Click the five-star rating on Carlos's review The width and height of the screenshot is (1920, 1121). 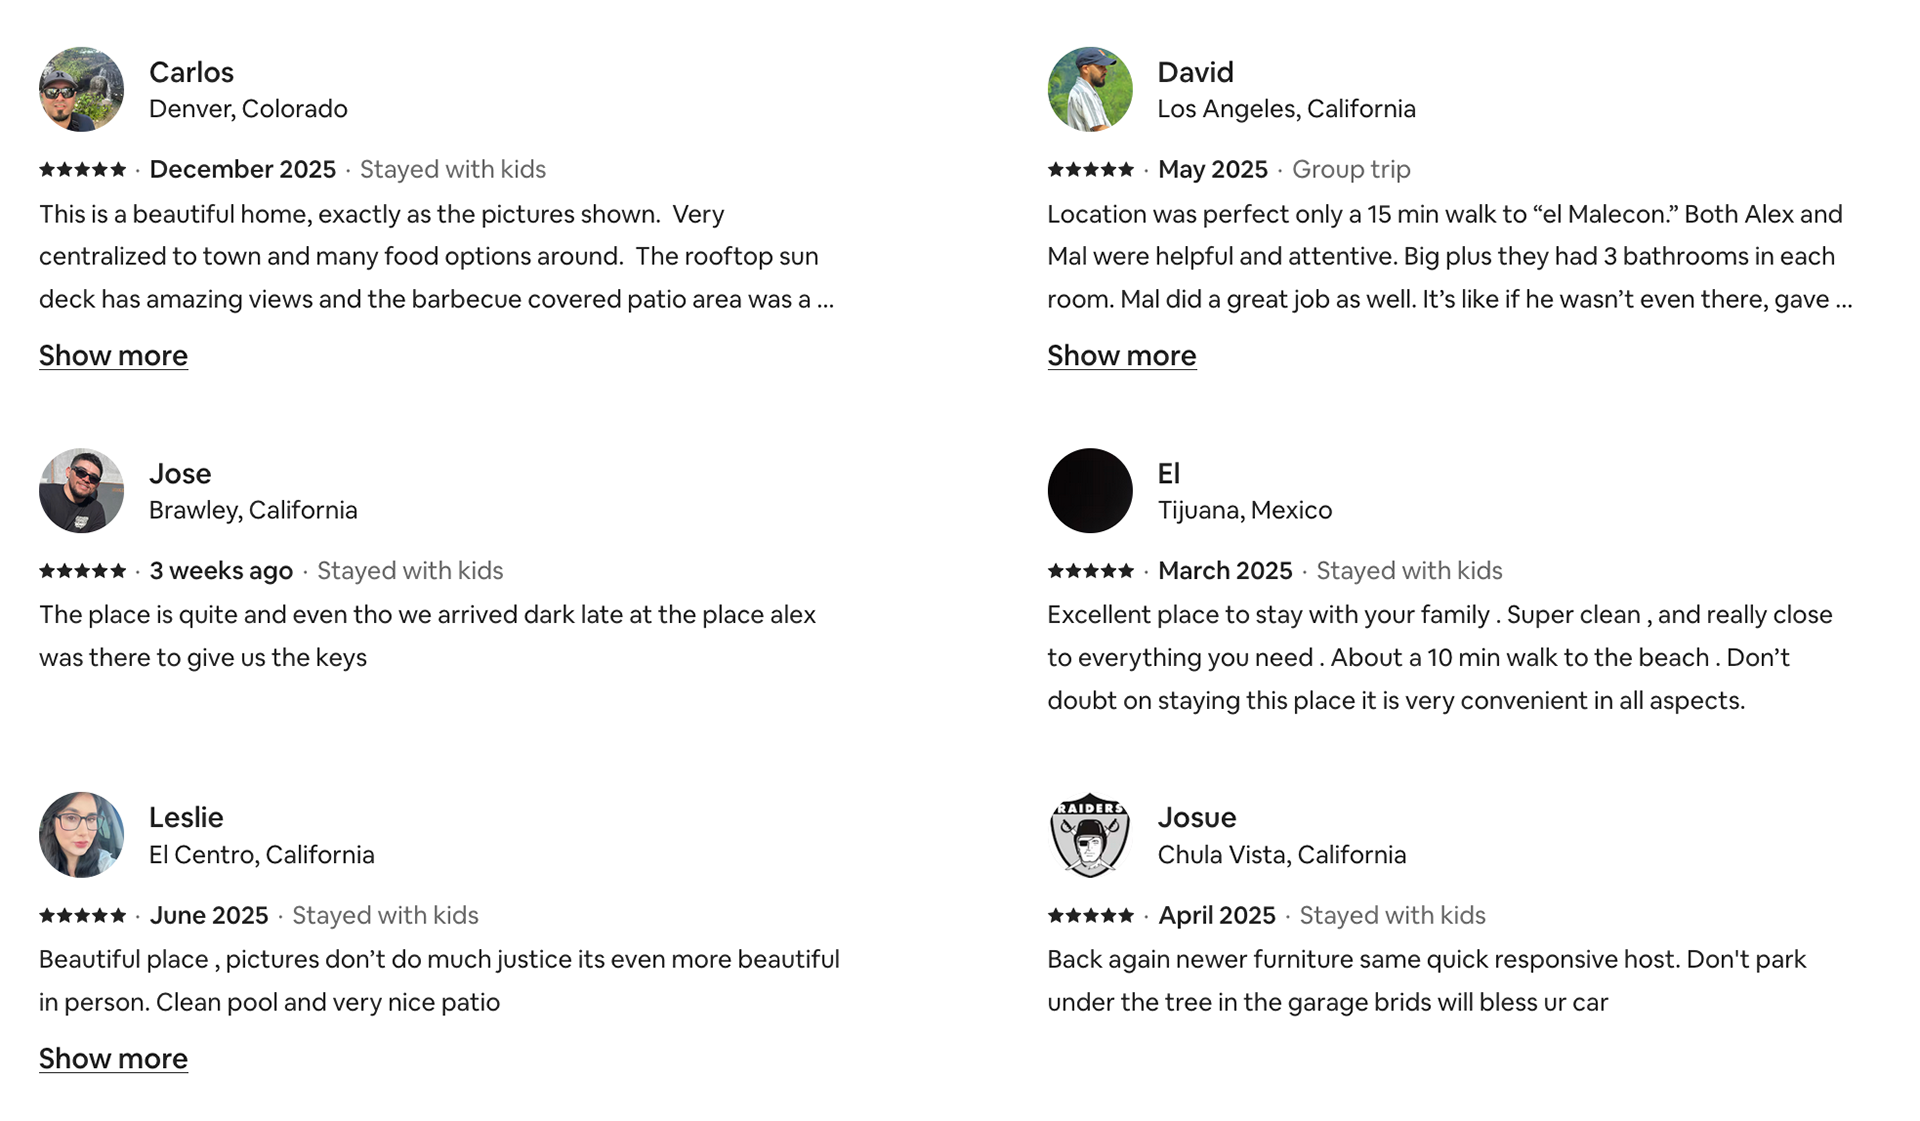click(x=82, y=170)
